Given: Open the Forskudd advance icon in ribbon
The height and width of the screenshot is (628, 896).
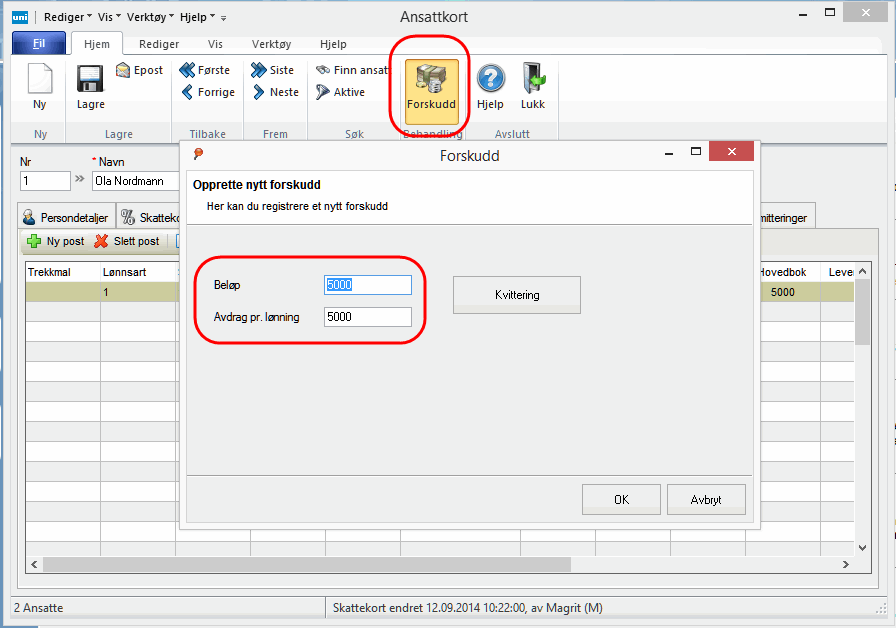Looking at the screenshot, I should tap(431, 82).
